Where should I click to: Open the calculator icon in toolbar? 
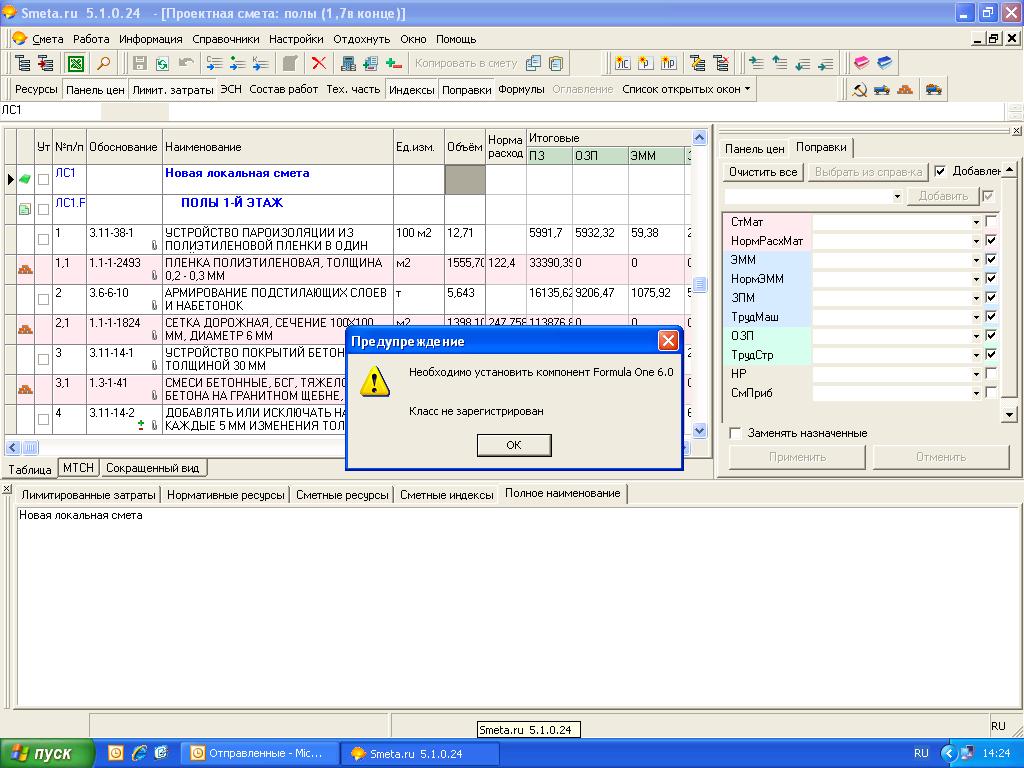(x=348, y=63)
